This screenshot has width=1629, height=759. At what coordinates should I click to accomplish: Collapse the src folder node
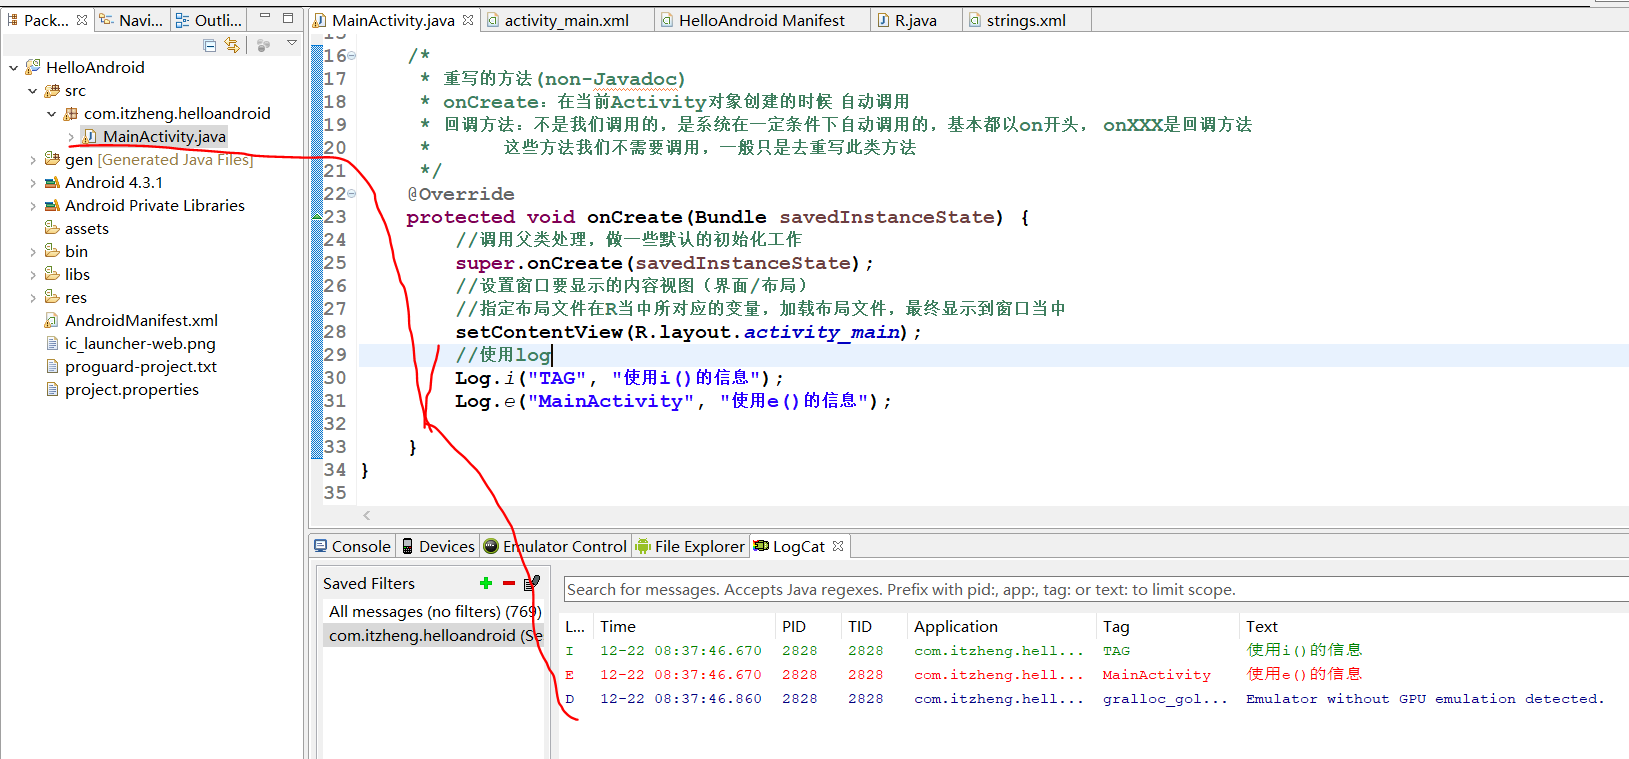33,91
